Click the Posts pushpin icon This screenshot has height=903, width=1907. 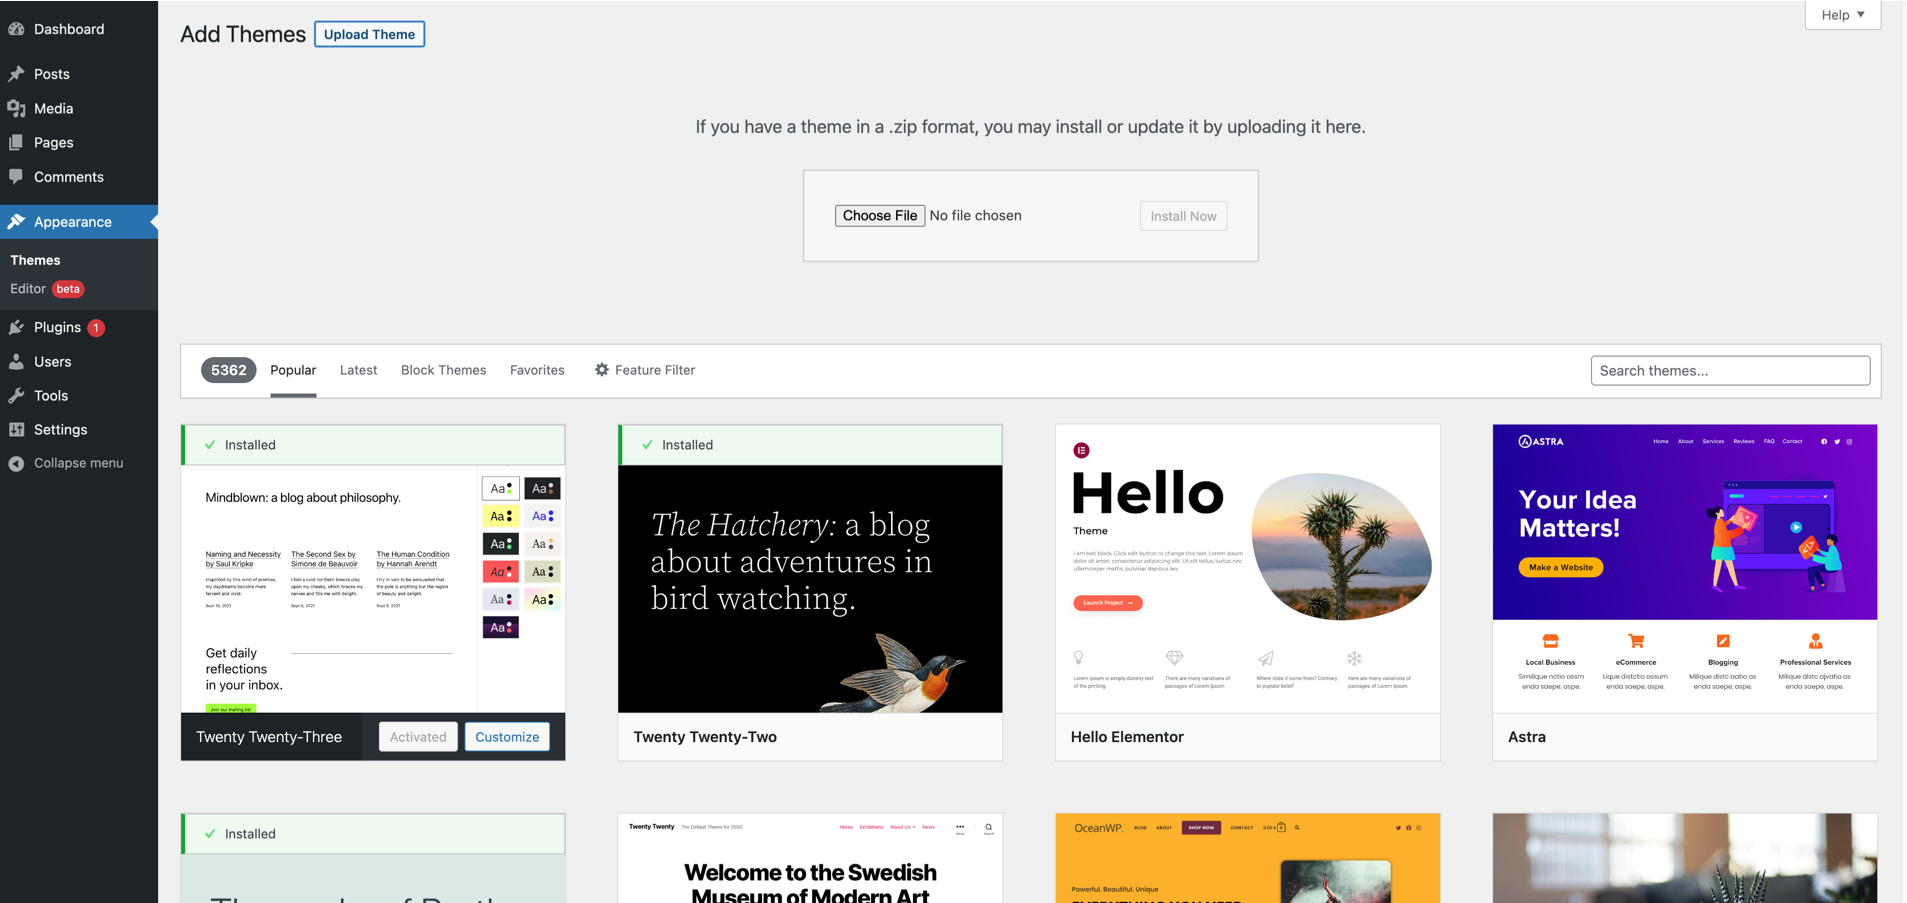(16, 74)
